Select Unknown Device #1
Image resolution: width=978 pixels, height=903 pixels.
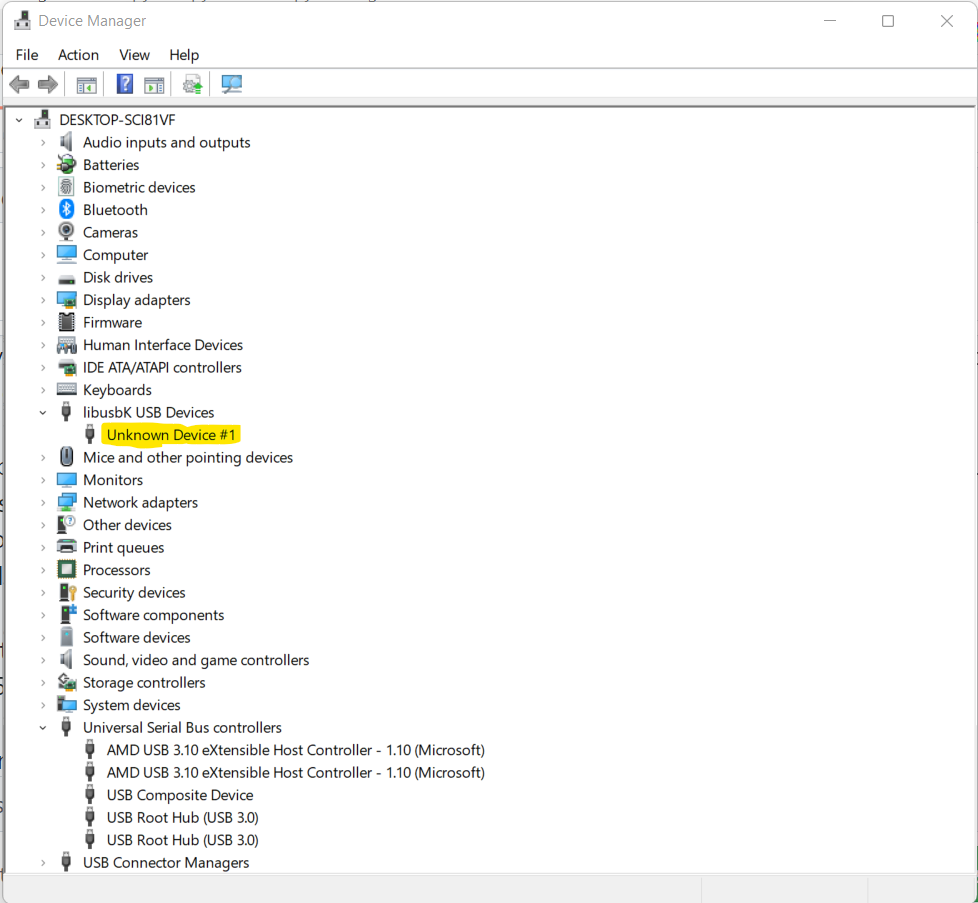click(x=171, y=435)
